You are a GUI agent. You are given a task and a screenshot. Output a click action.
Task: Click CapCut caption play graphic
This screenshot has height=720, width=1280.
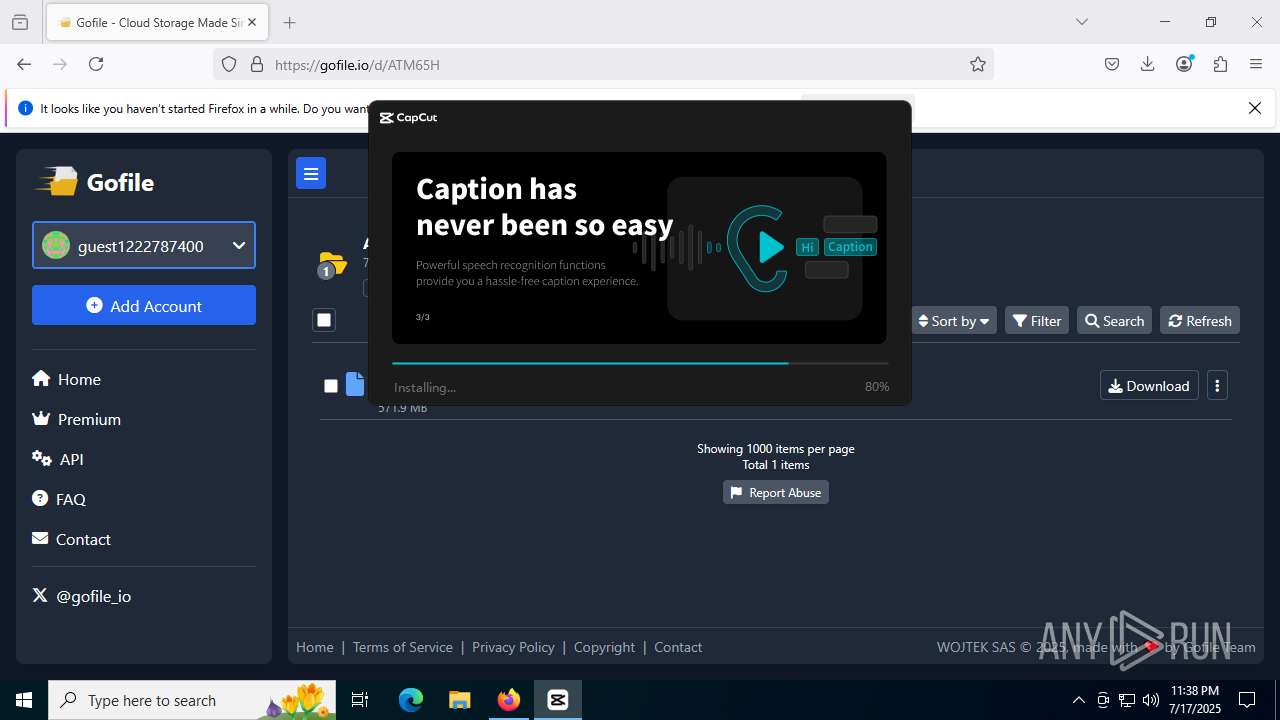[x=758, y=247]
